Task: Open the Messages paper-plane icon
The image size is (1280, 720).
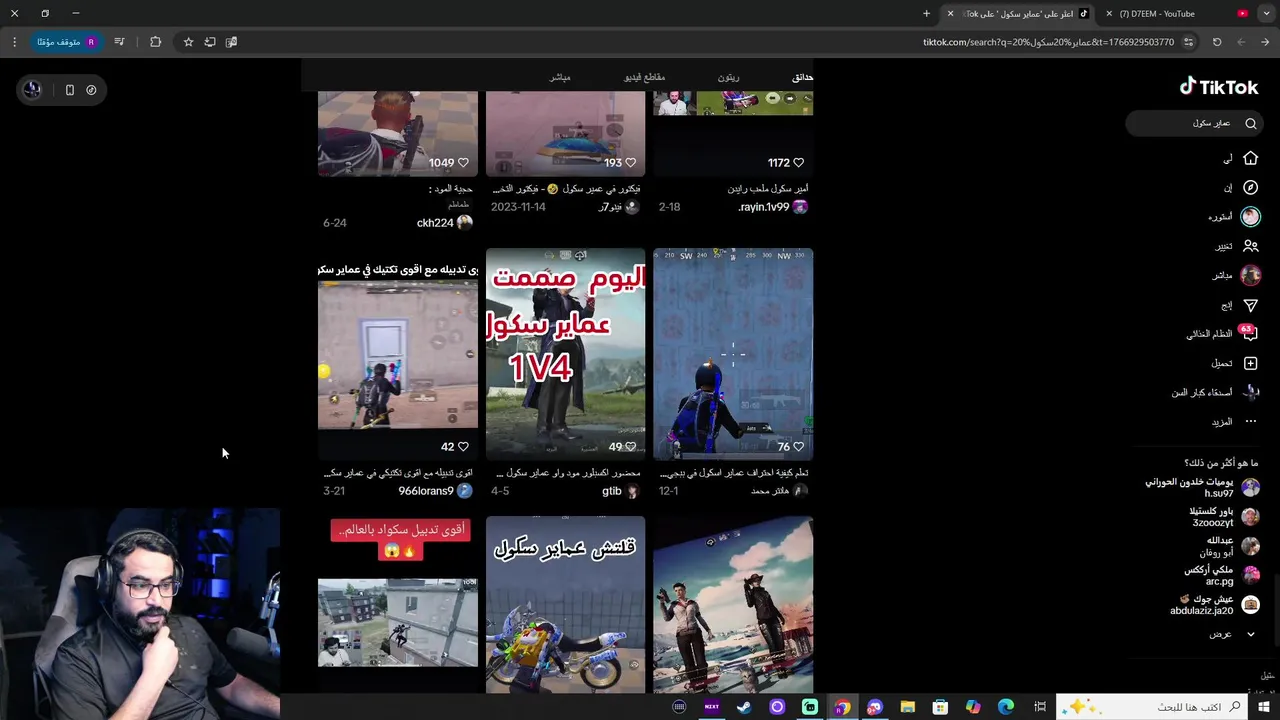Action: (1250, 305)
